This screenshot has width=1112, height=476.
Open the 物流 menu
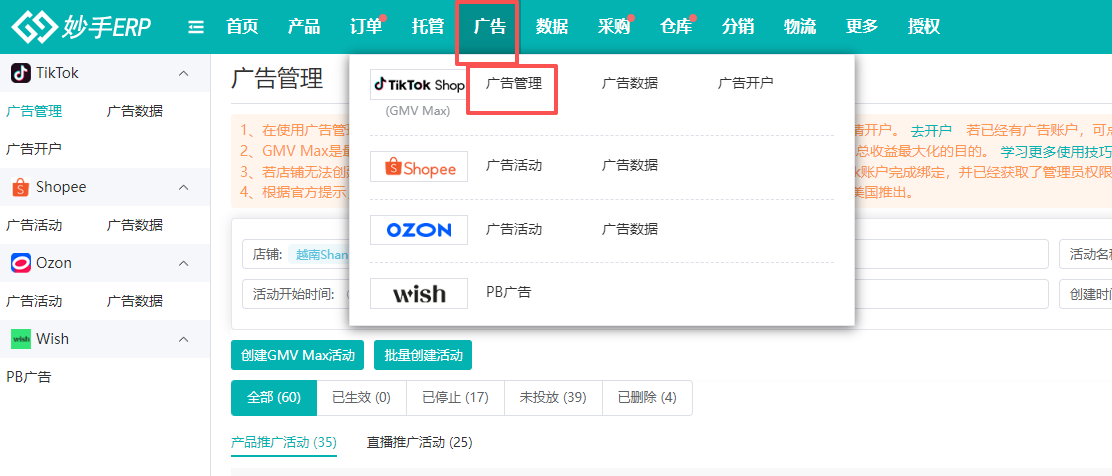800,27
